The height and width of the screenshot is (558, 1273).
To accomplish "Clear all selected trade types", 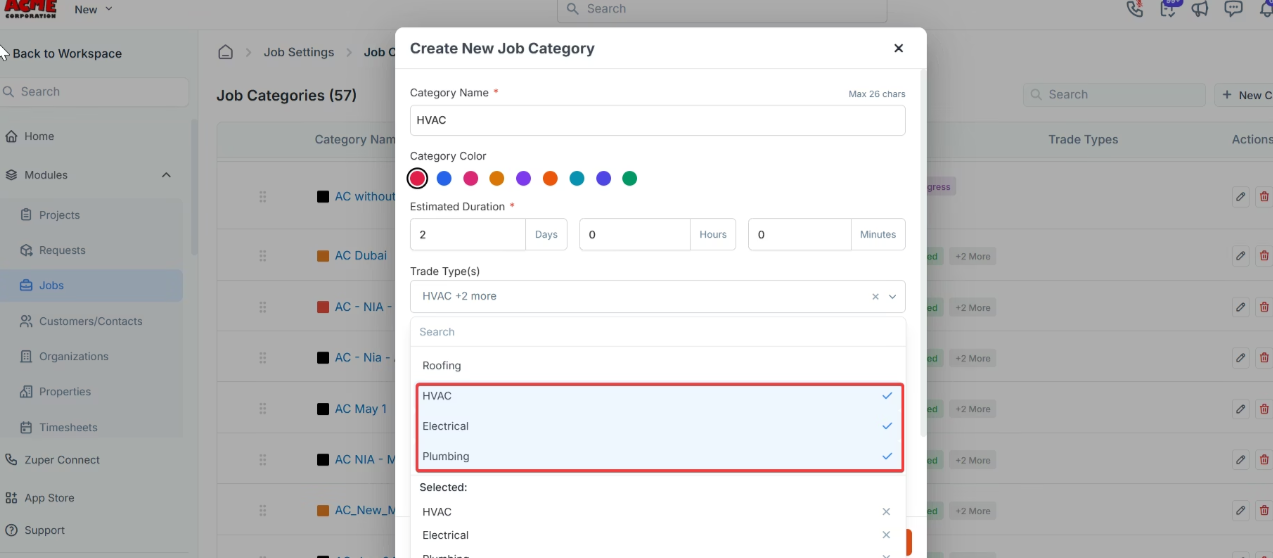I will coord(875,297).
